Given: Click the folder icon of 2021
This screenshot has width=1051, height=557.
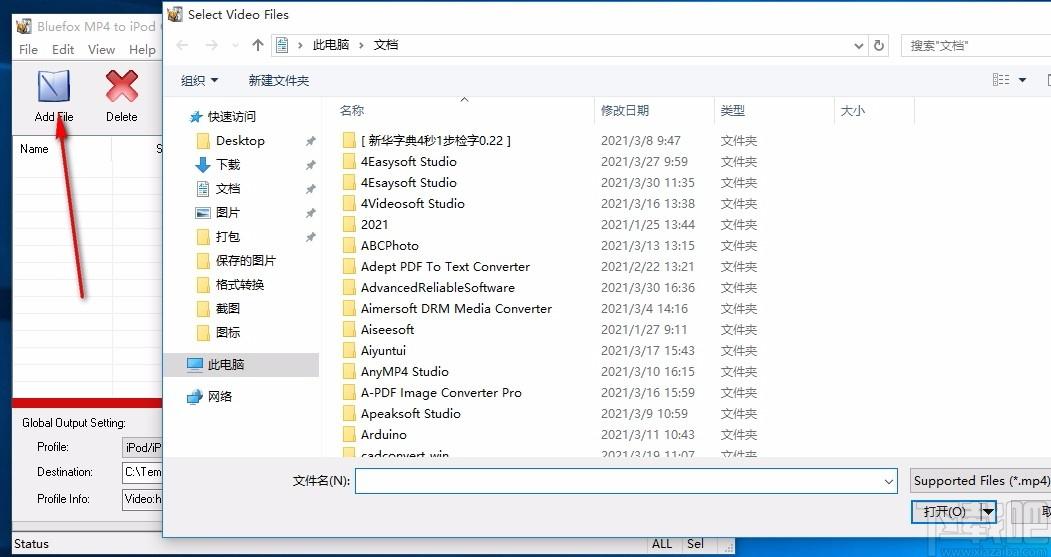Looking at the screenshot, I should pyautogui.click(x=349, y=225).
